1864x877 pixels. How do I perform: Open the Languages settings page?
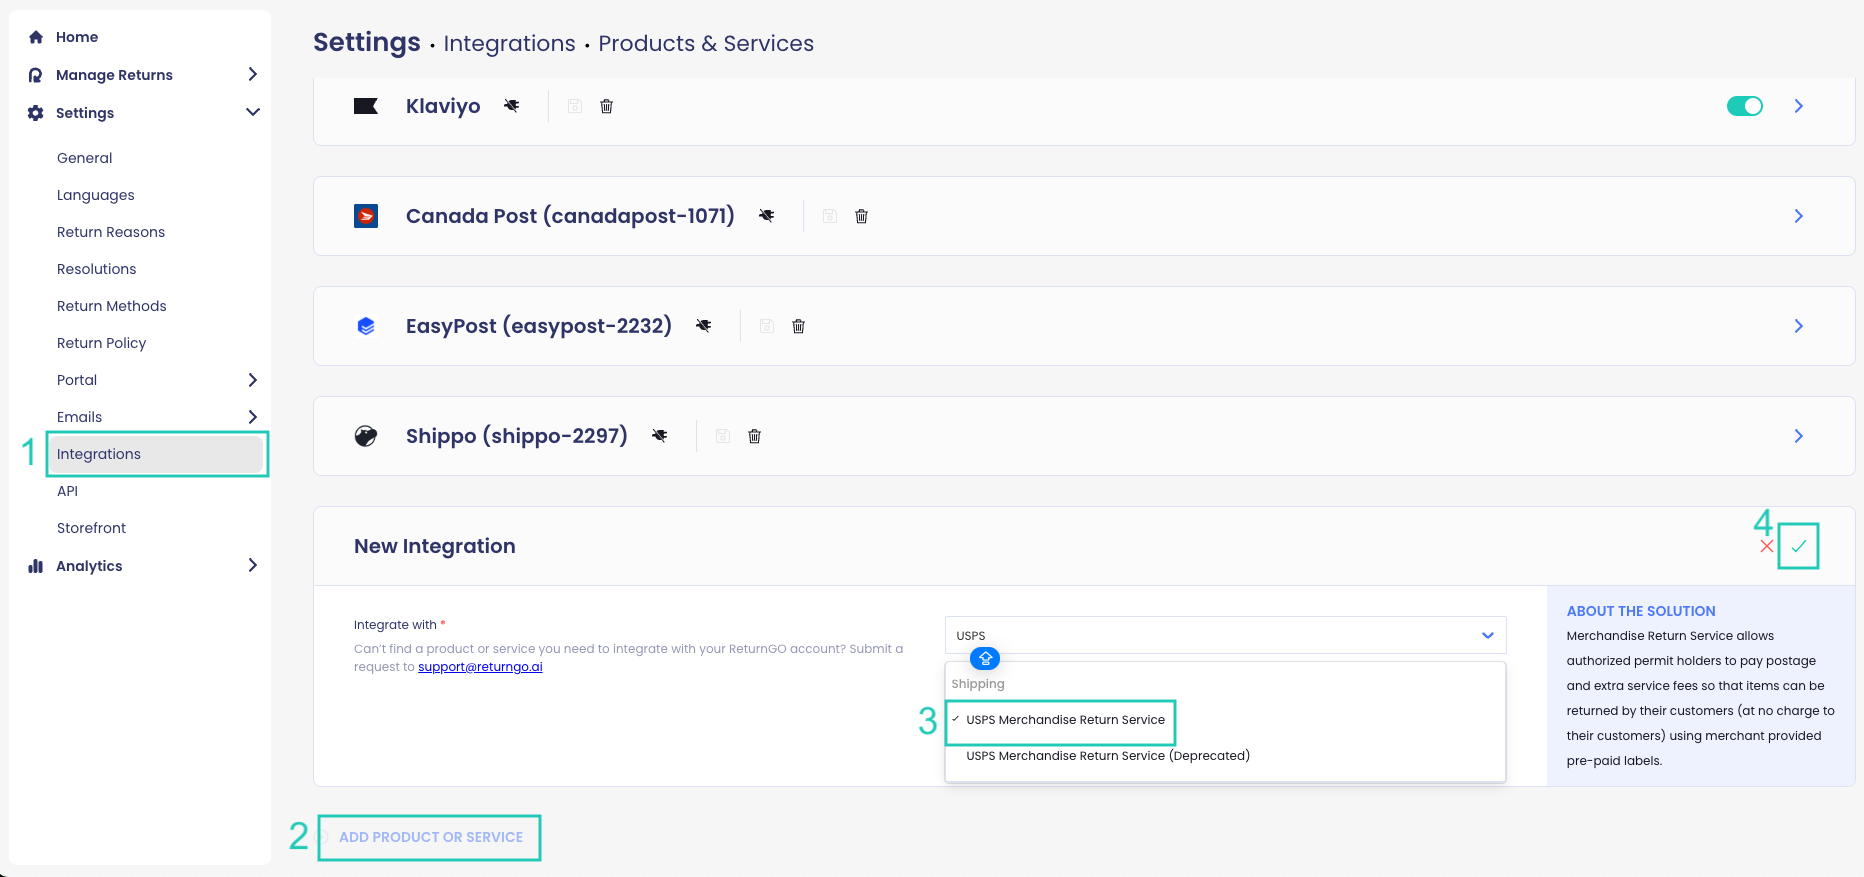pos(96,195)
